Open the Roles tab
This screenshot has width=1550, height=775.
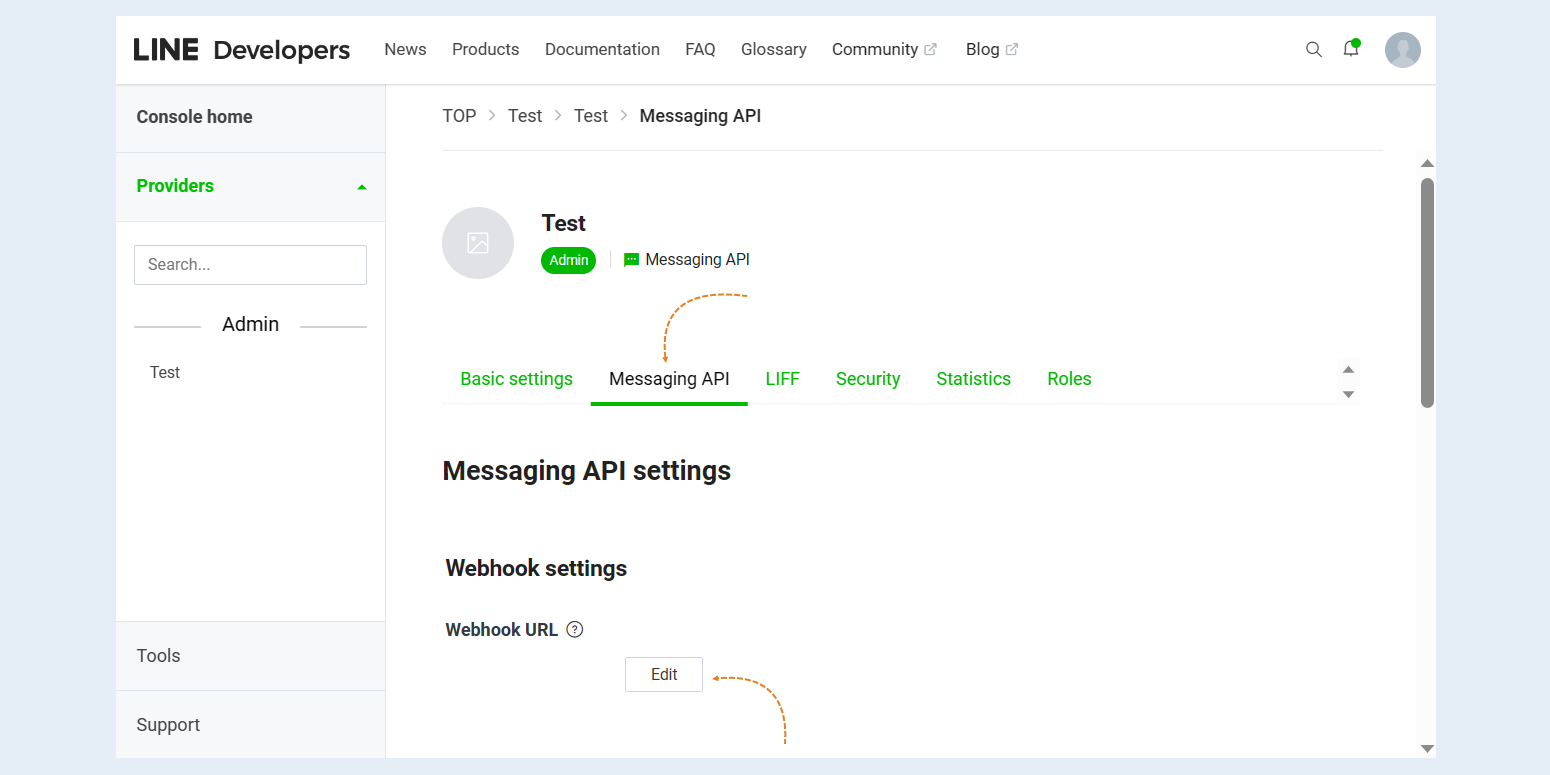1069,379
